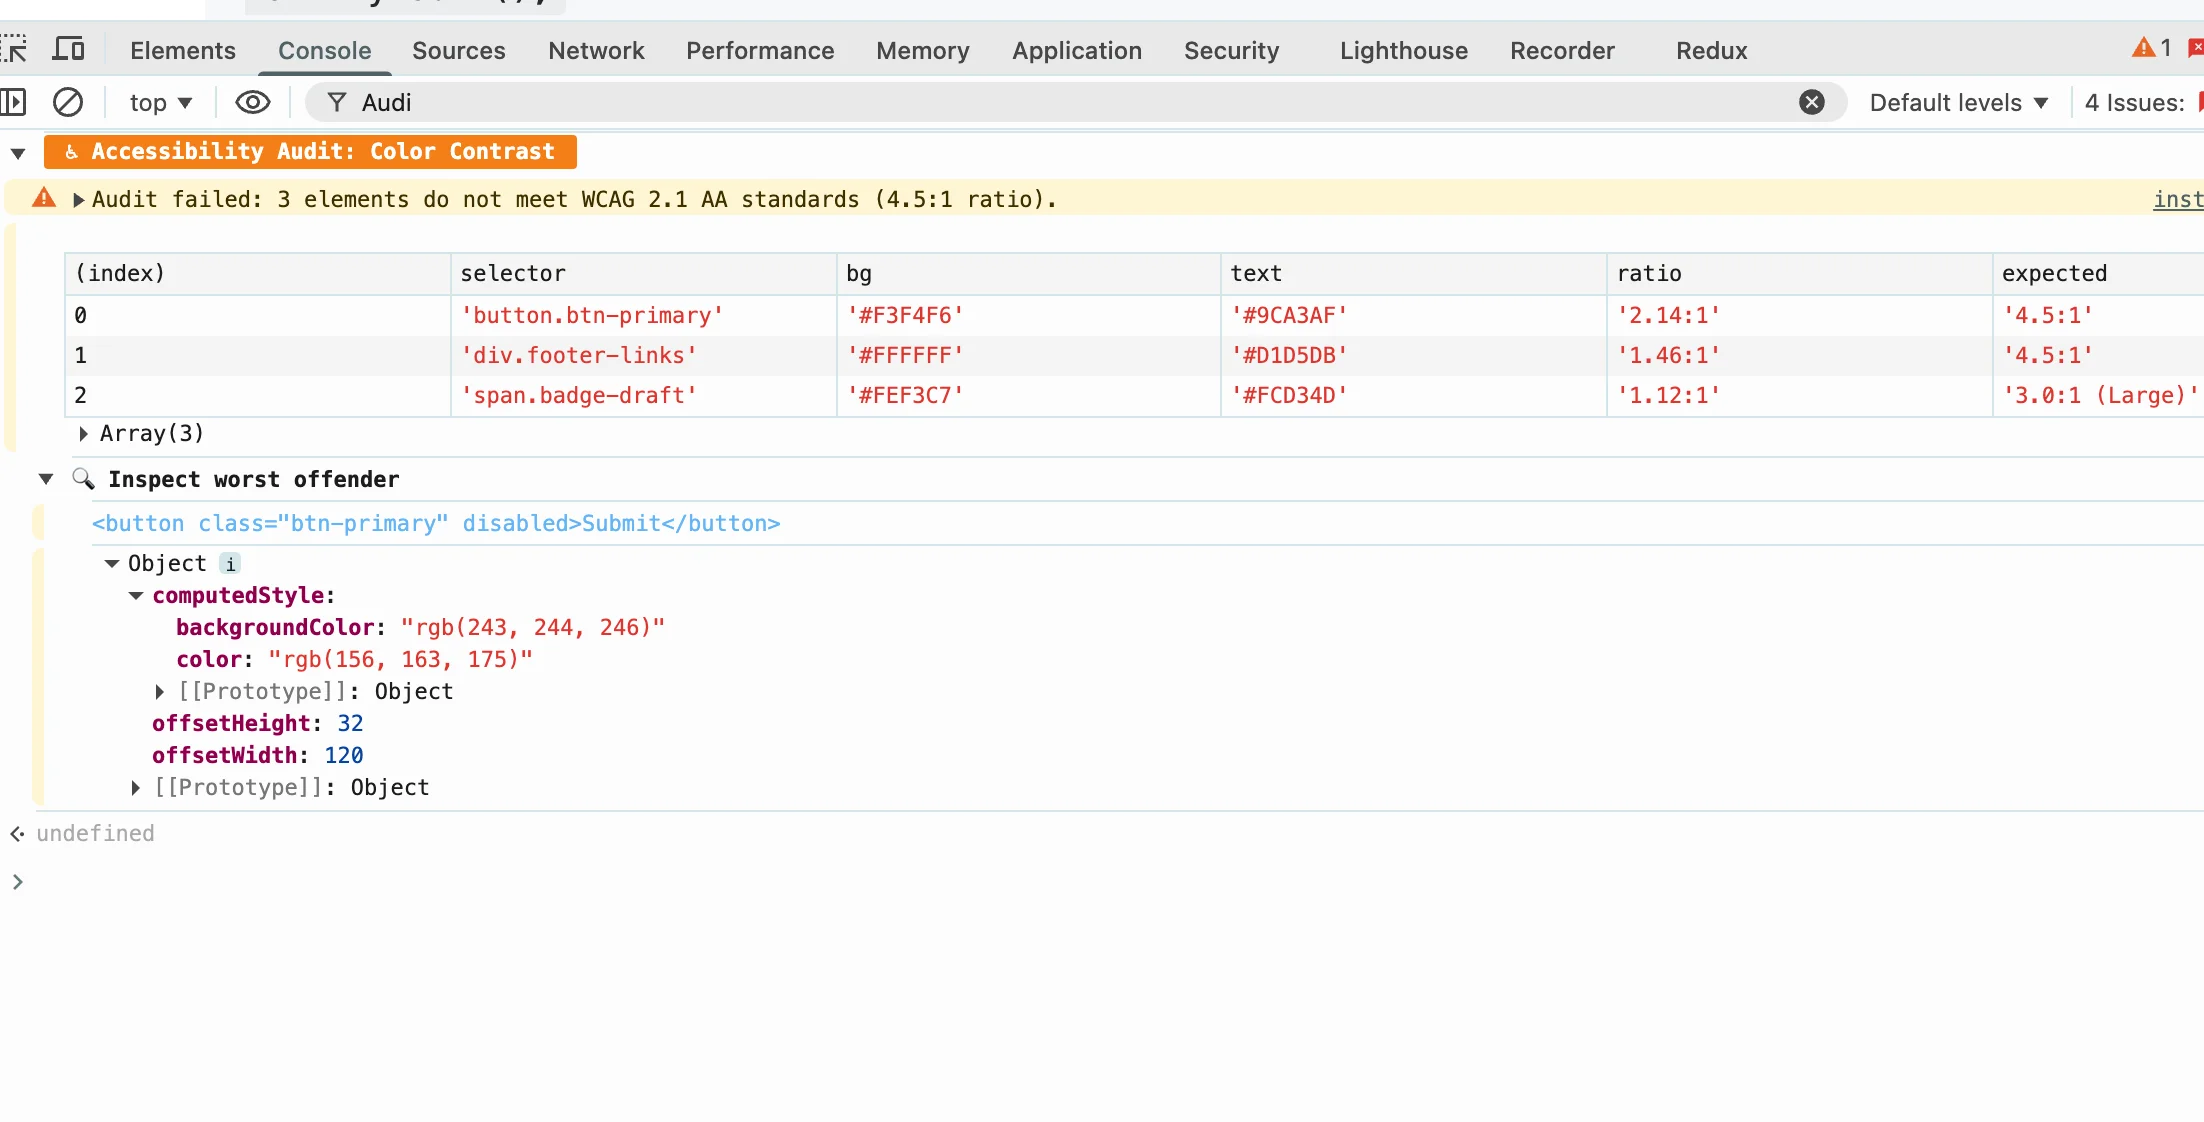Follow the source link beside Audit failed
This screenshot has height=1122, width=2204.
click(2178, 200)
